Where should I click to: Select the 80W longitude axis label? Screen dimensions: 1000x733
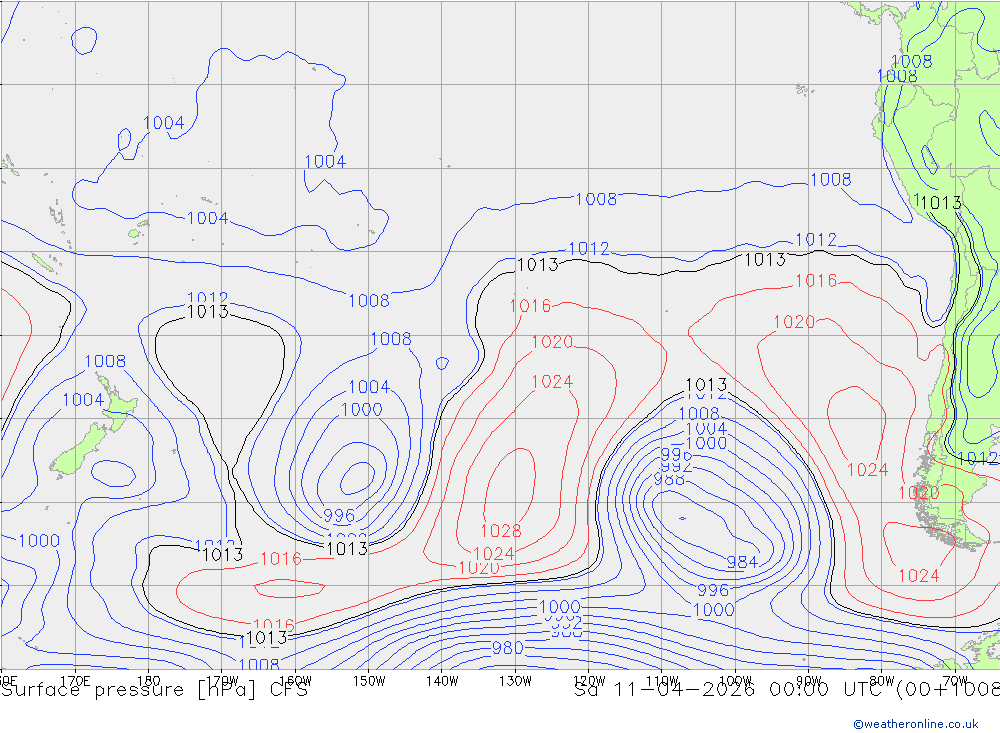[882, 681]
